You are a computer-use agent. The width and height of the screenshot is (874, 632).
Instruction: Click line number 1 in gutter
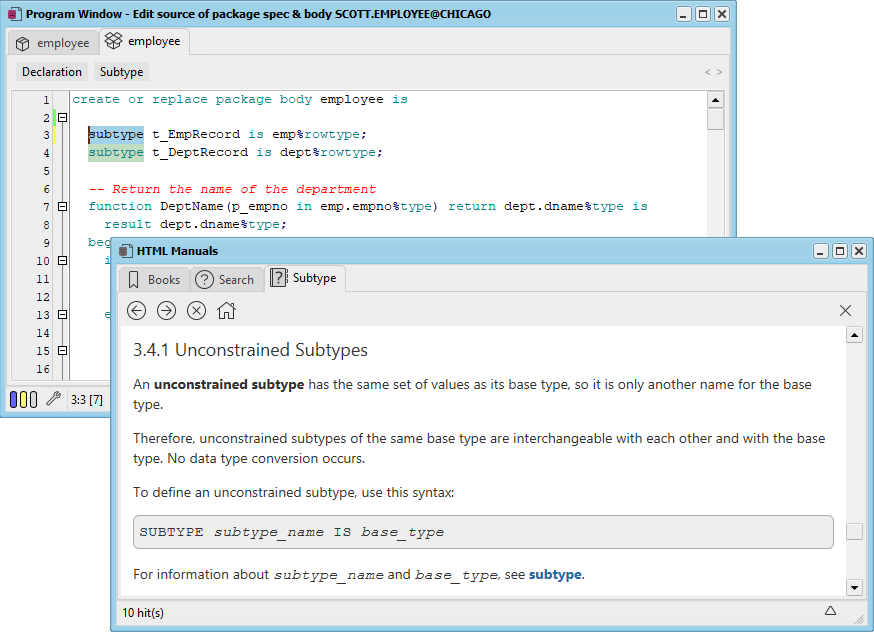[46, 100]
